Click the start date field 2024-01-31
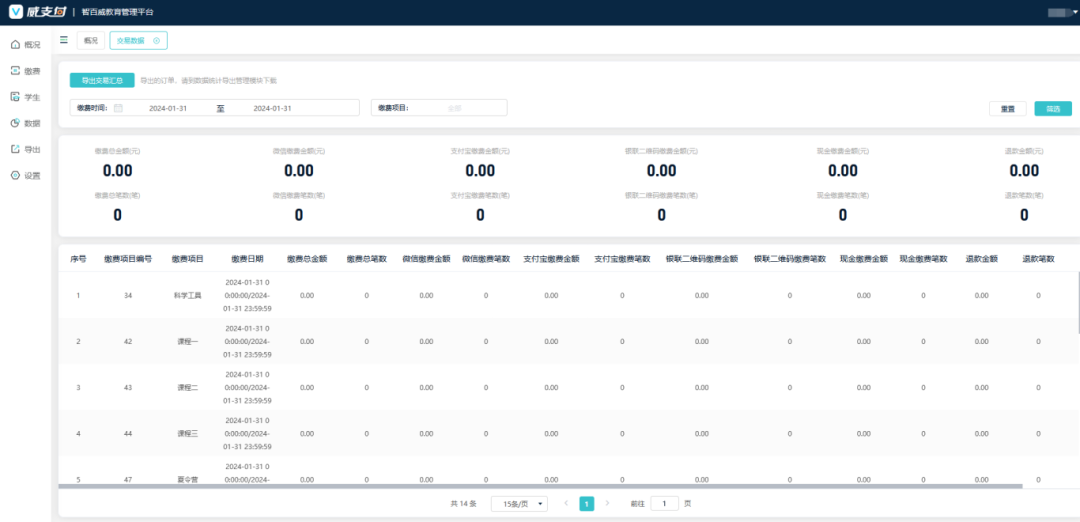 pyautogui.click(x=168, y=108)
